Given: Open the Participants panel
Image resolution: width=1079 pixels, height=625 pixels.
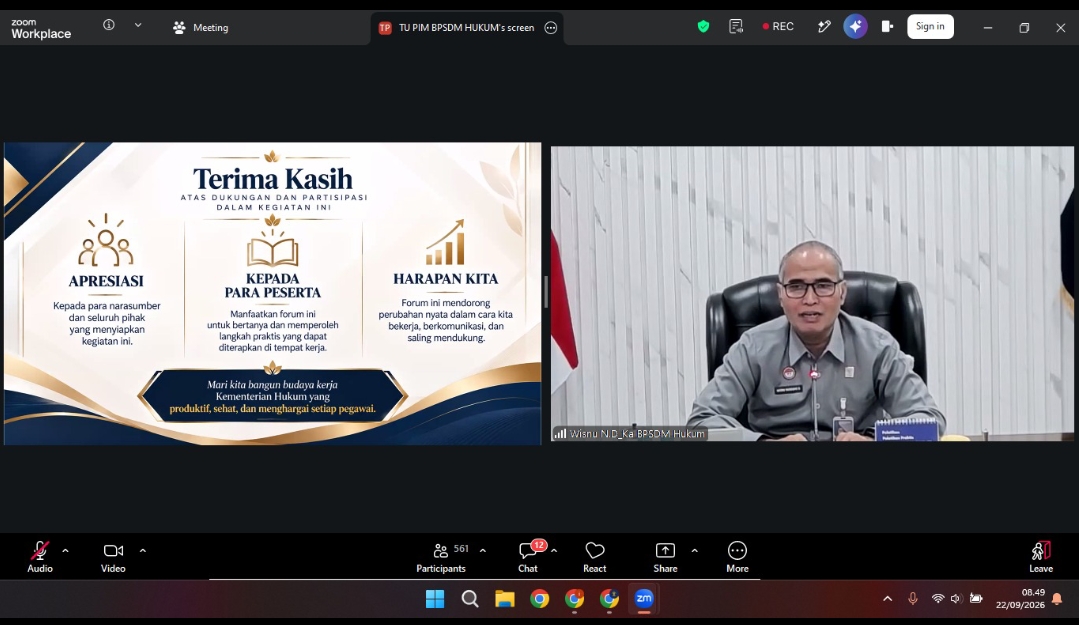Looking at the screenshot, I should [441, 557].
